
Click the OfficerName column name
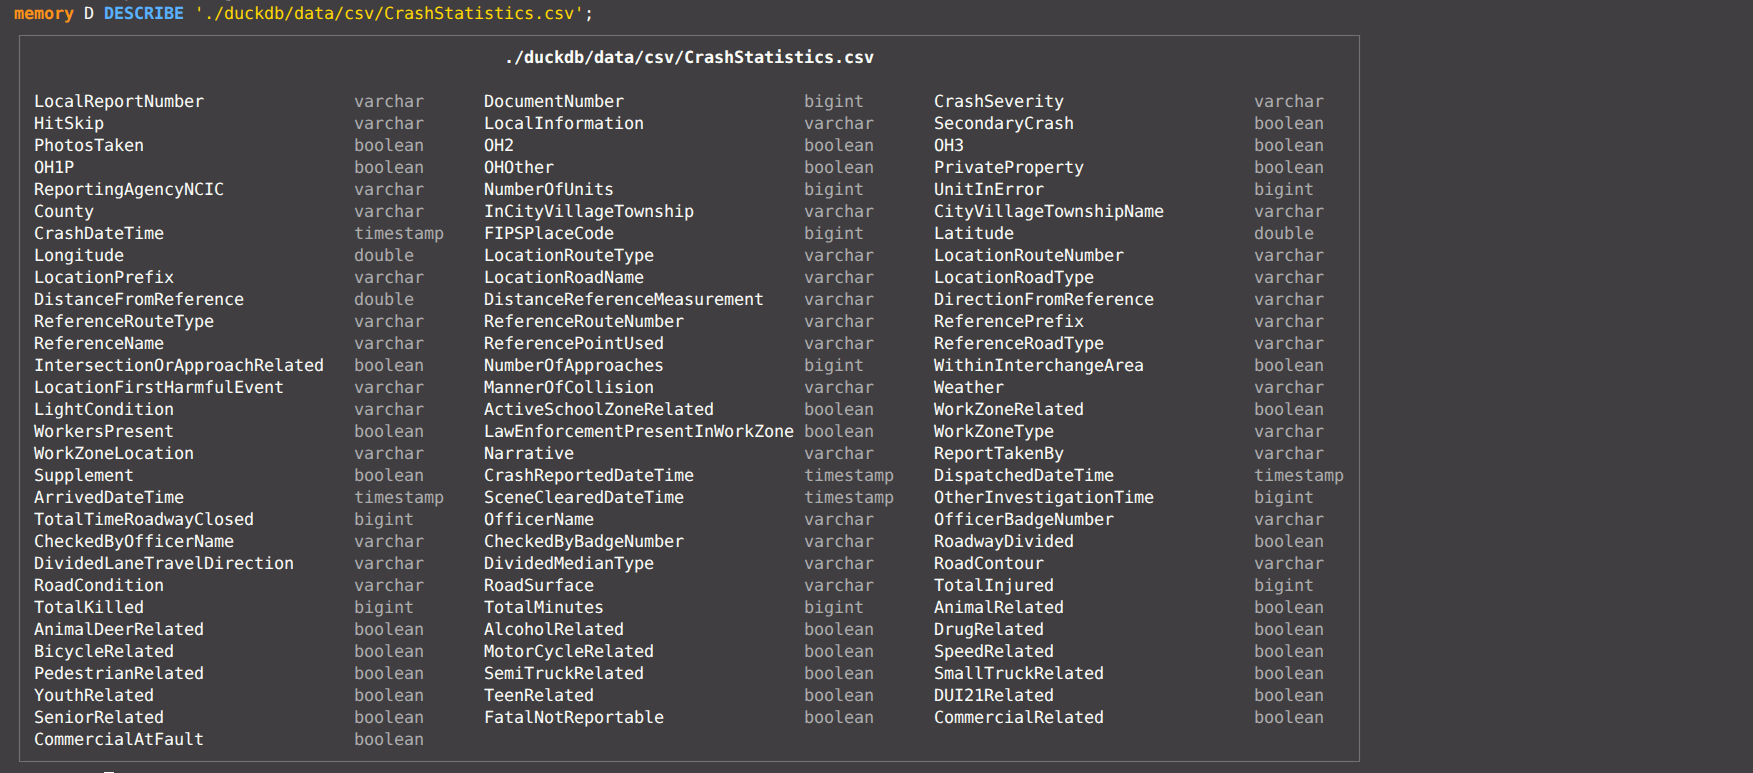point(539,520)
